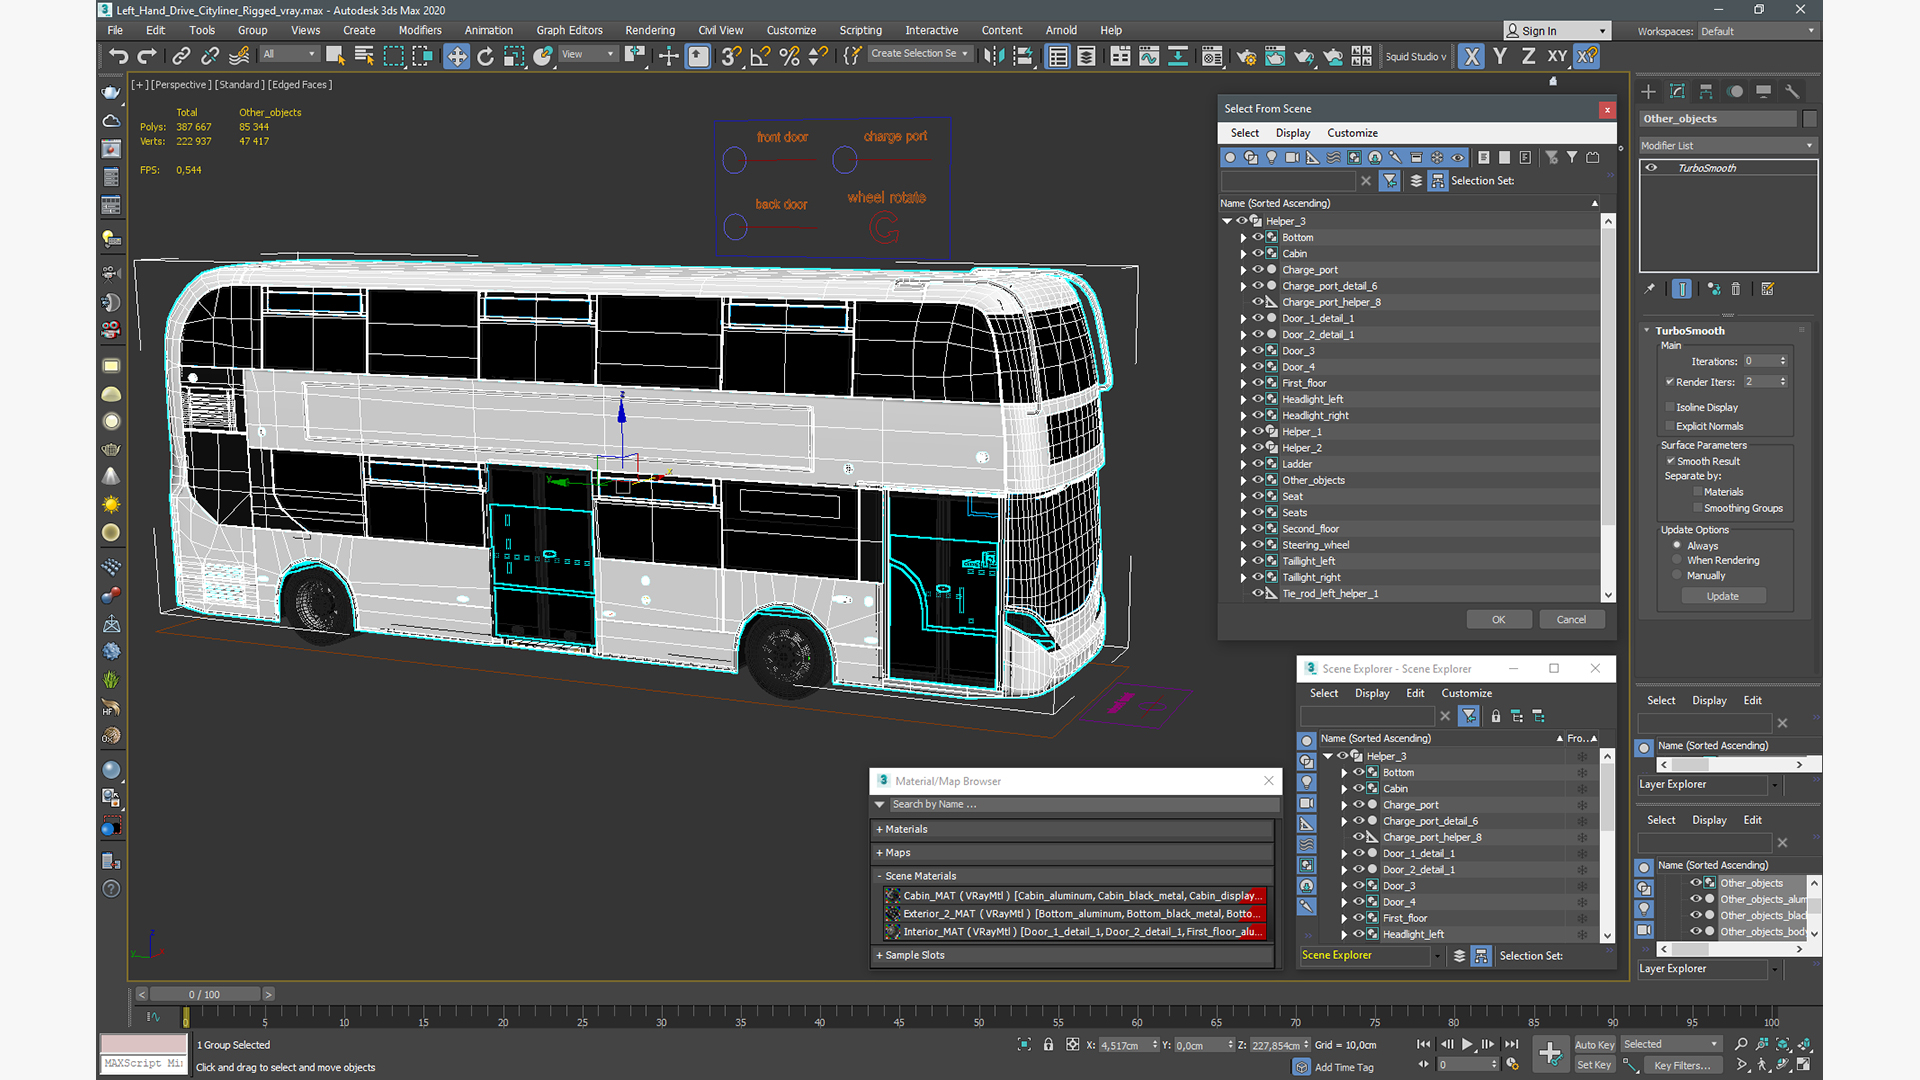Collapse Helper_3 in Select From Scene
This screenshot has width=1920, height=1080.
point(1227,221)
